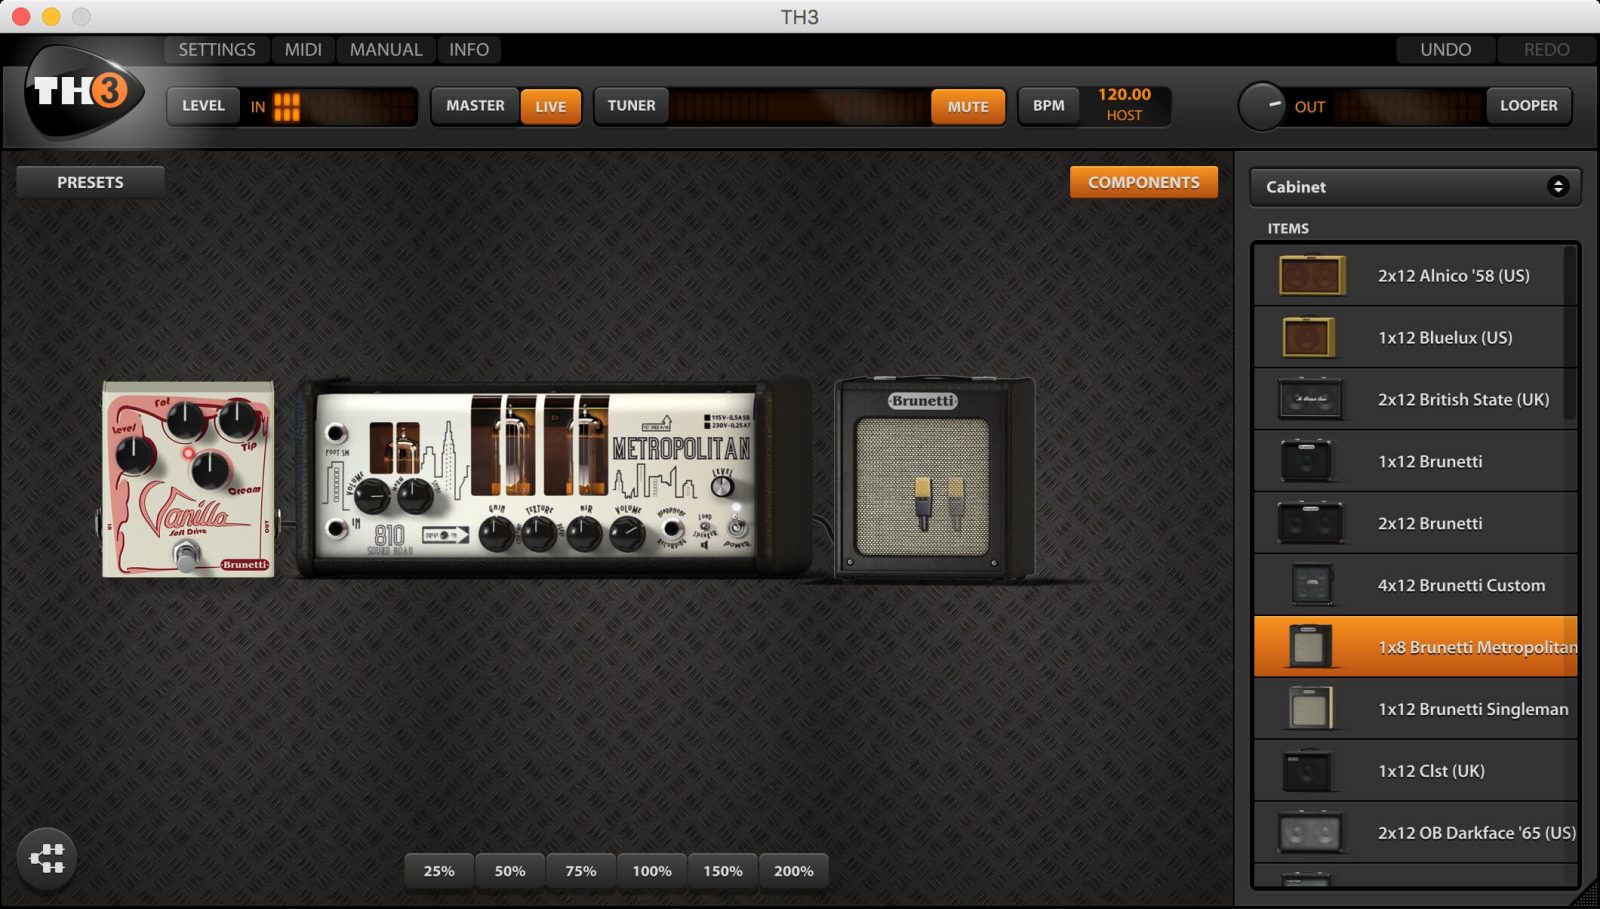Toggle the MUTE button
Screen dimensions: 1600x909
(x=968, y=106)
